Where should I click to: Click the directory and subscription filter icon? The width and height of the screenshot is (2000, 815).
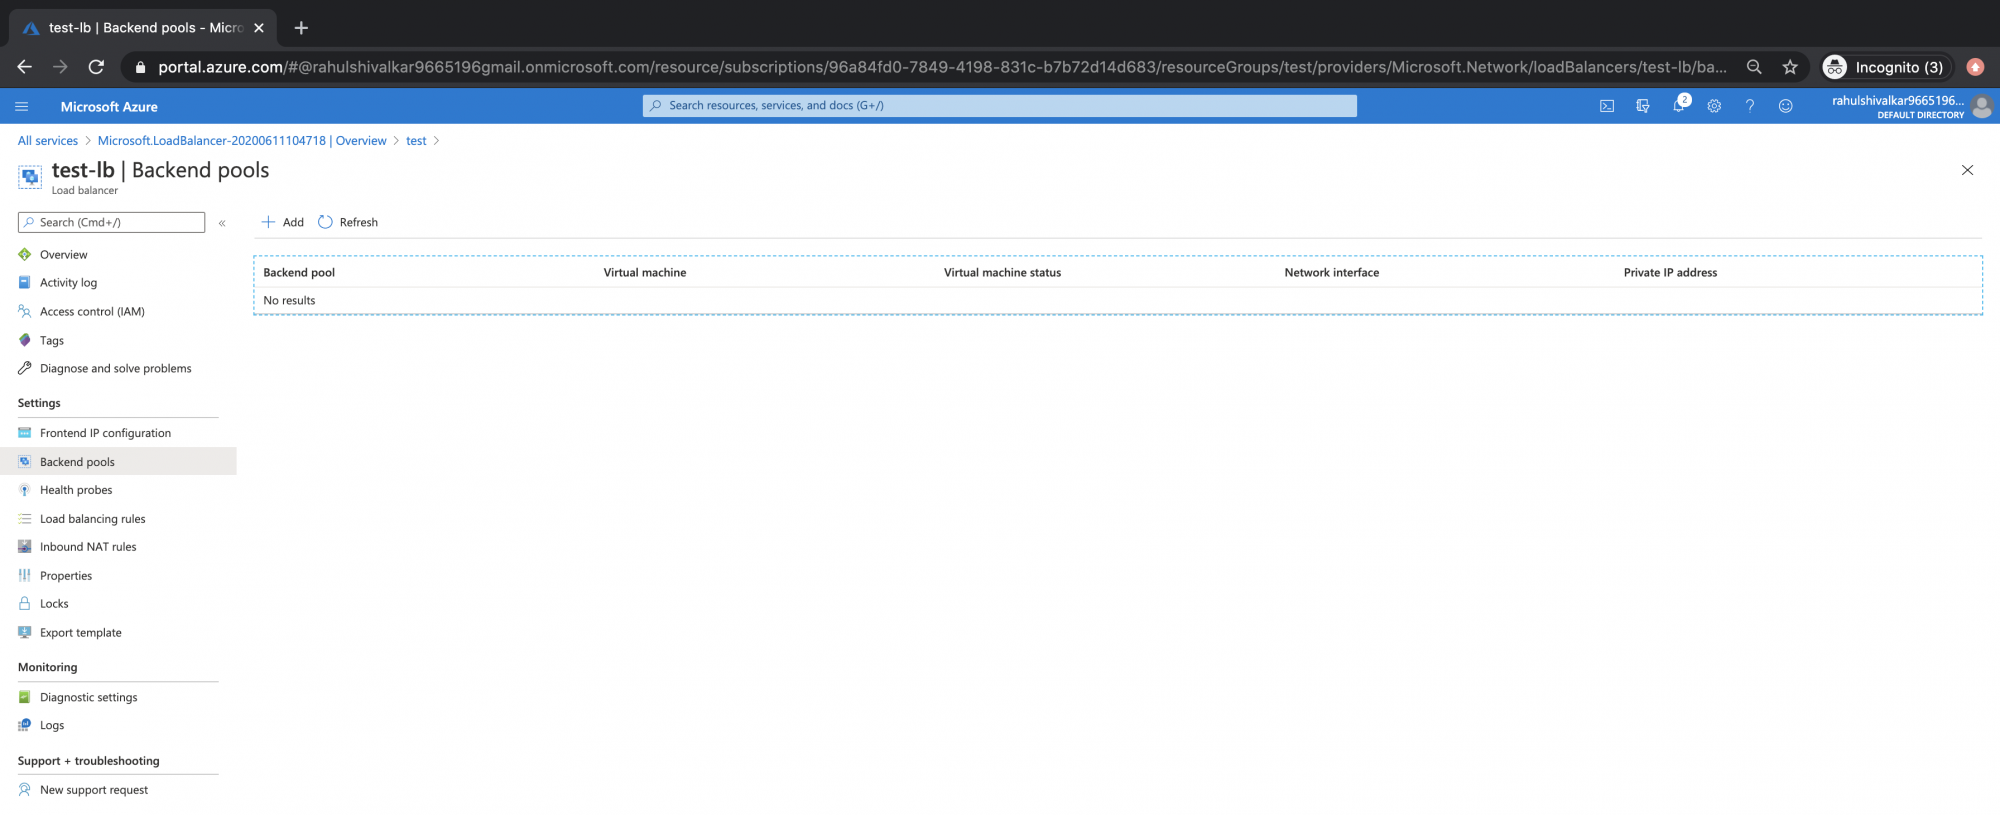click(1642, 106)
